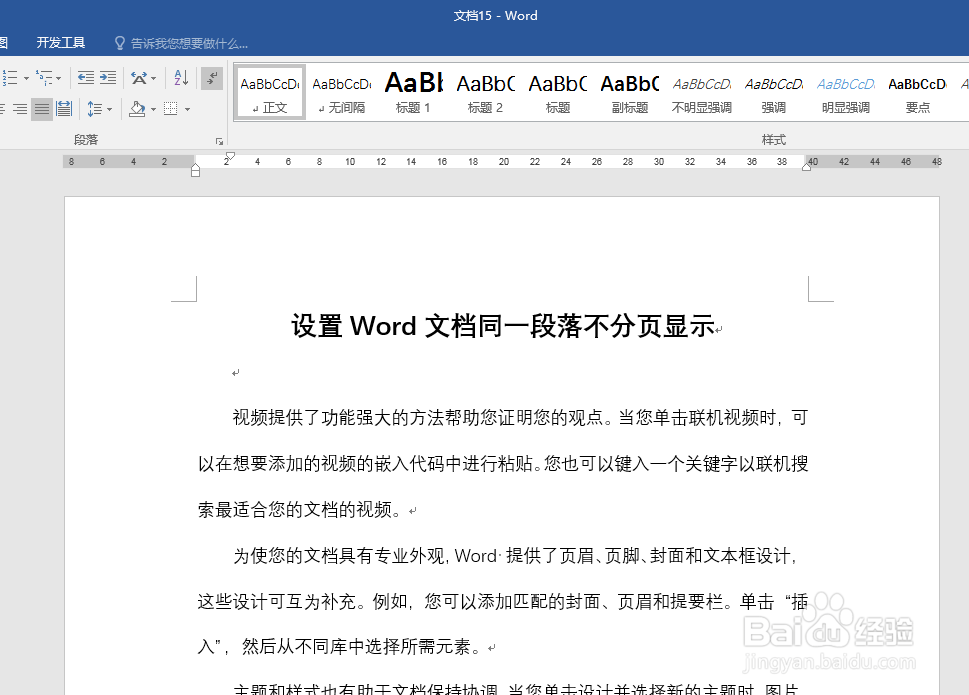Click paragraph starting with 视频提供了功能强大
This screenshot has width=969, height=695.
503,464
